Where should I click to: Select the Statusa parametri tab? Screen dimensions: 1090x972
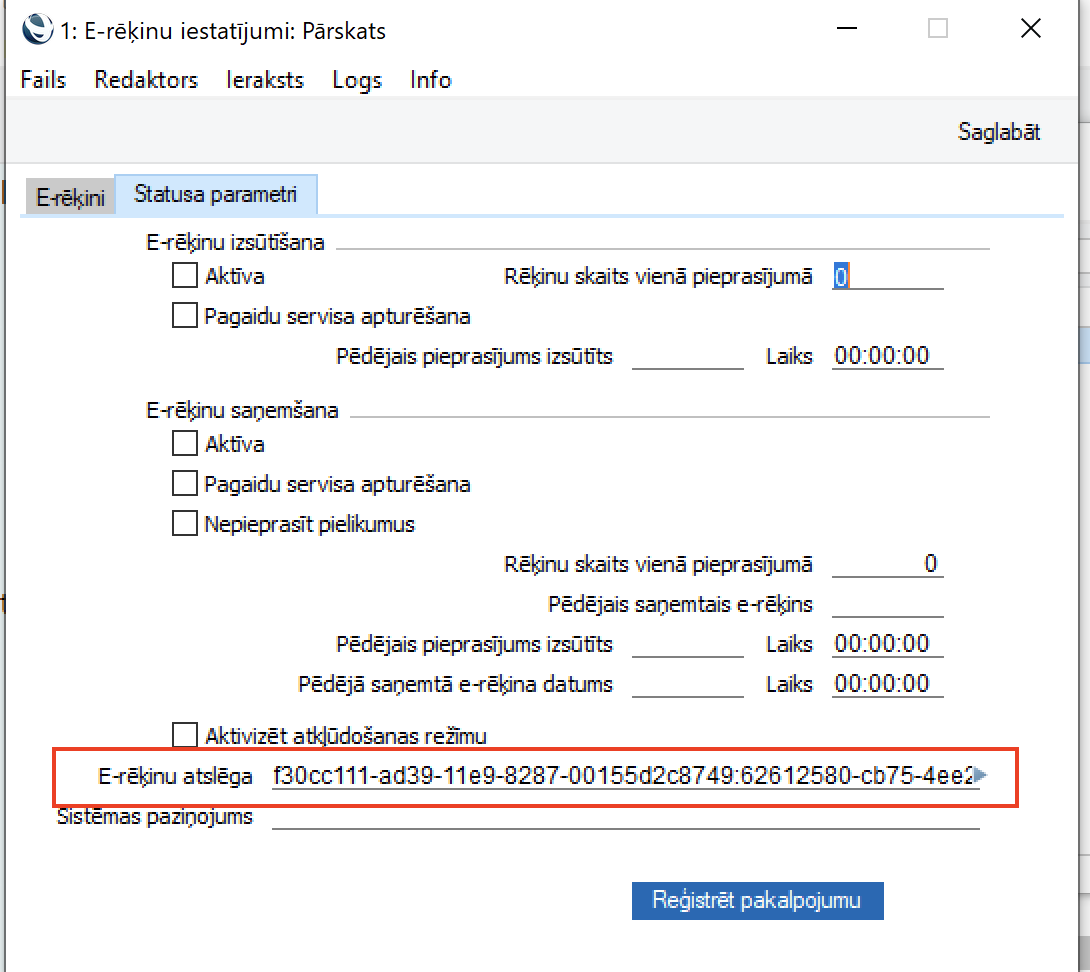pyautogui.click(x=216, y=194)
